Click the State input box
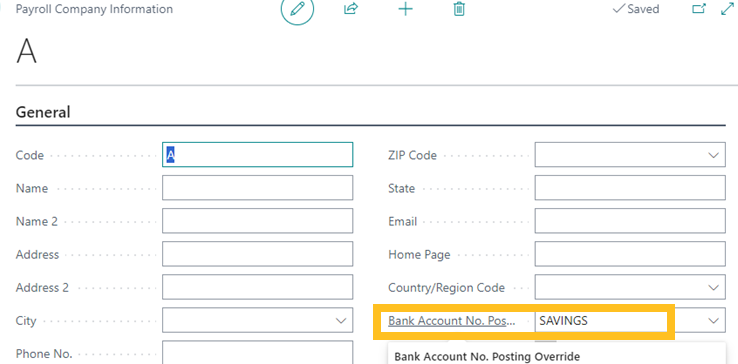Screen dimensions: 738x364 click(x=630, y=188)
